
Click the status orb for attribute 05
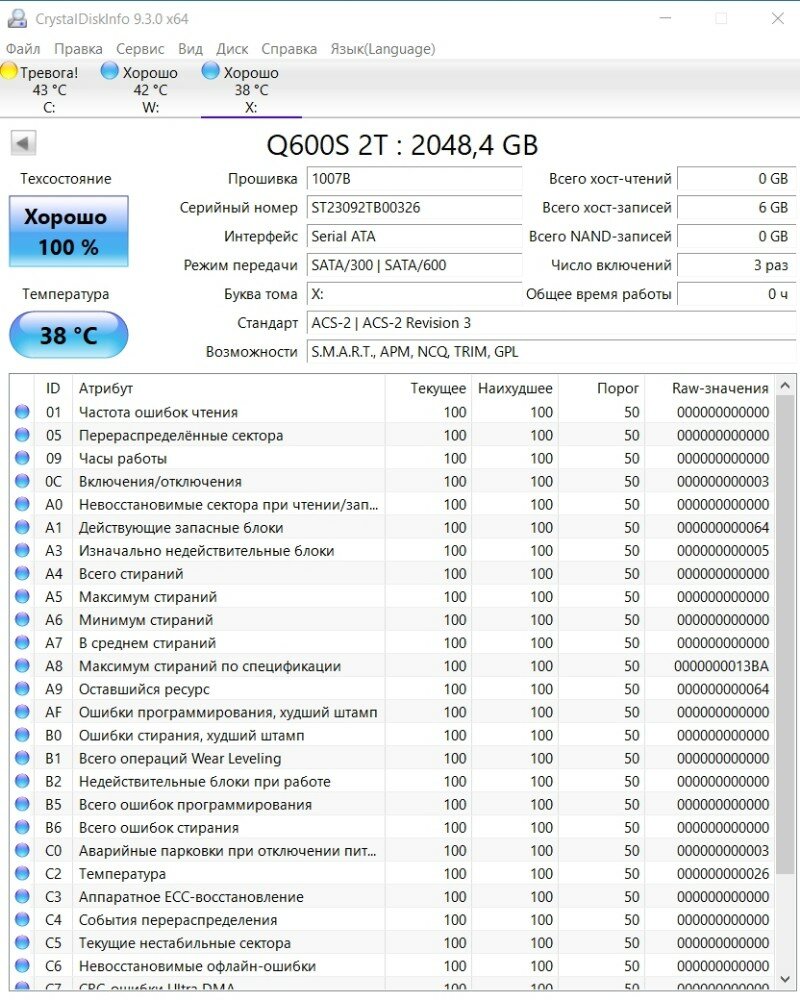point(22,435)
